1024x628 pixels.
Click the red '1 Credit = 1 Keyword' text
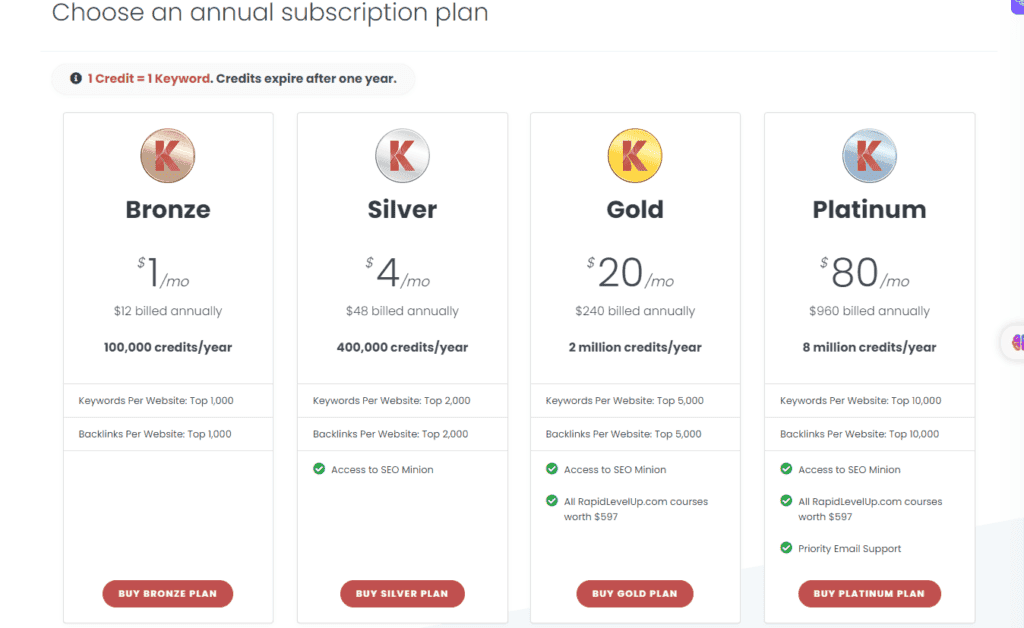pyautogui.click(x=148, y=78)
